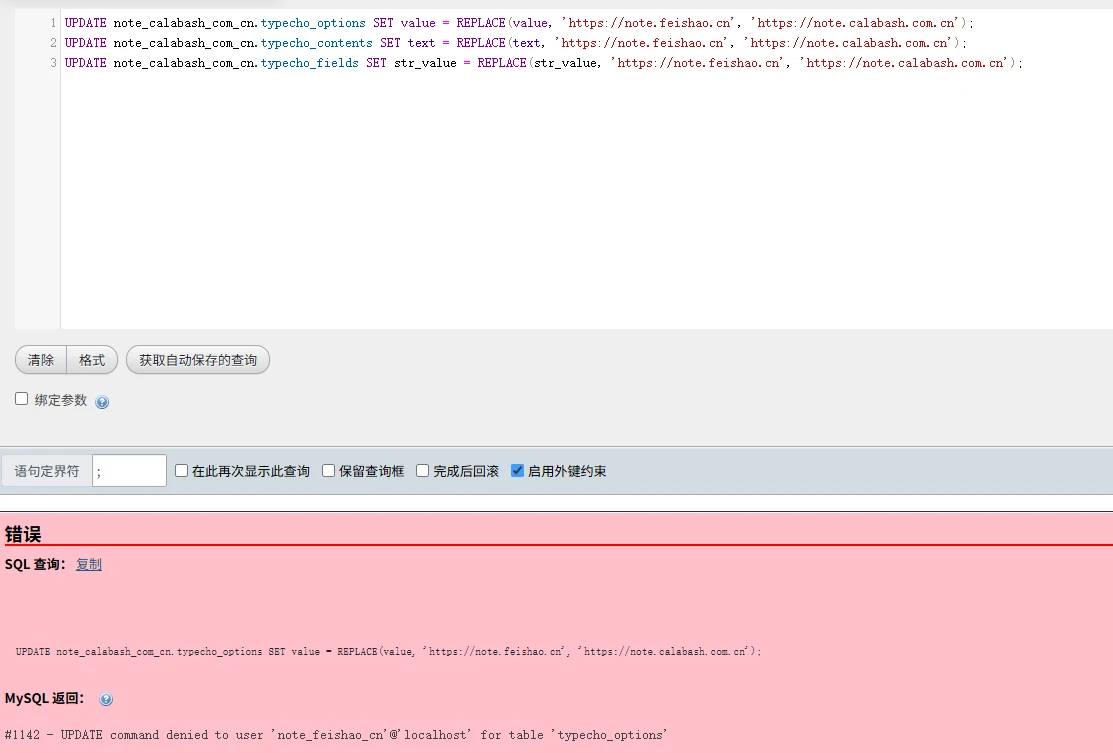
Task: Click line number 3 in editor gutter
Action: [53, 63]
